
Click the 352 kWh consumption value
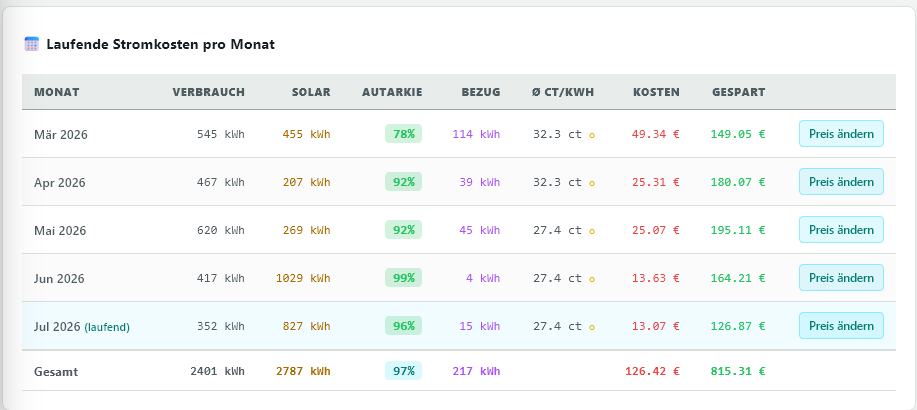pyautogui.click(x=221, y=326)
